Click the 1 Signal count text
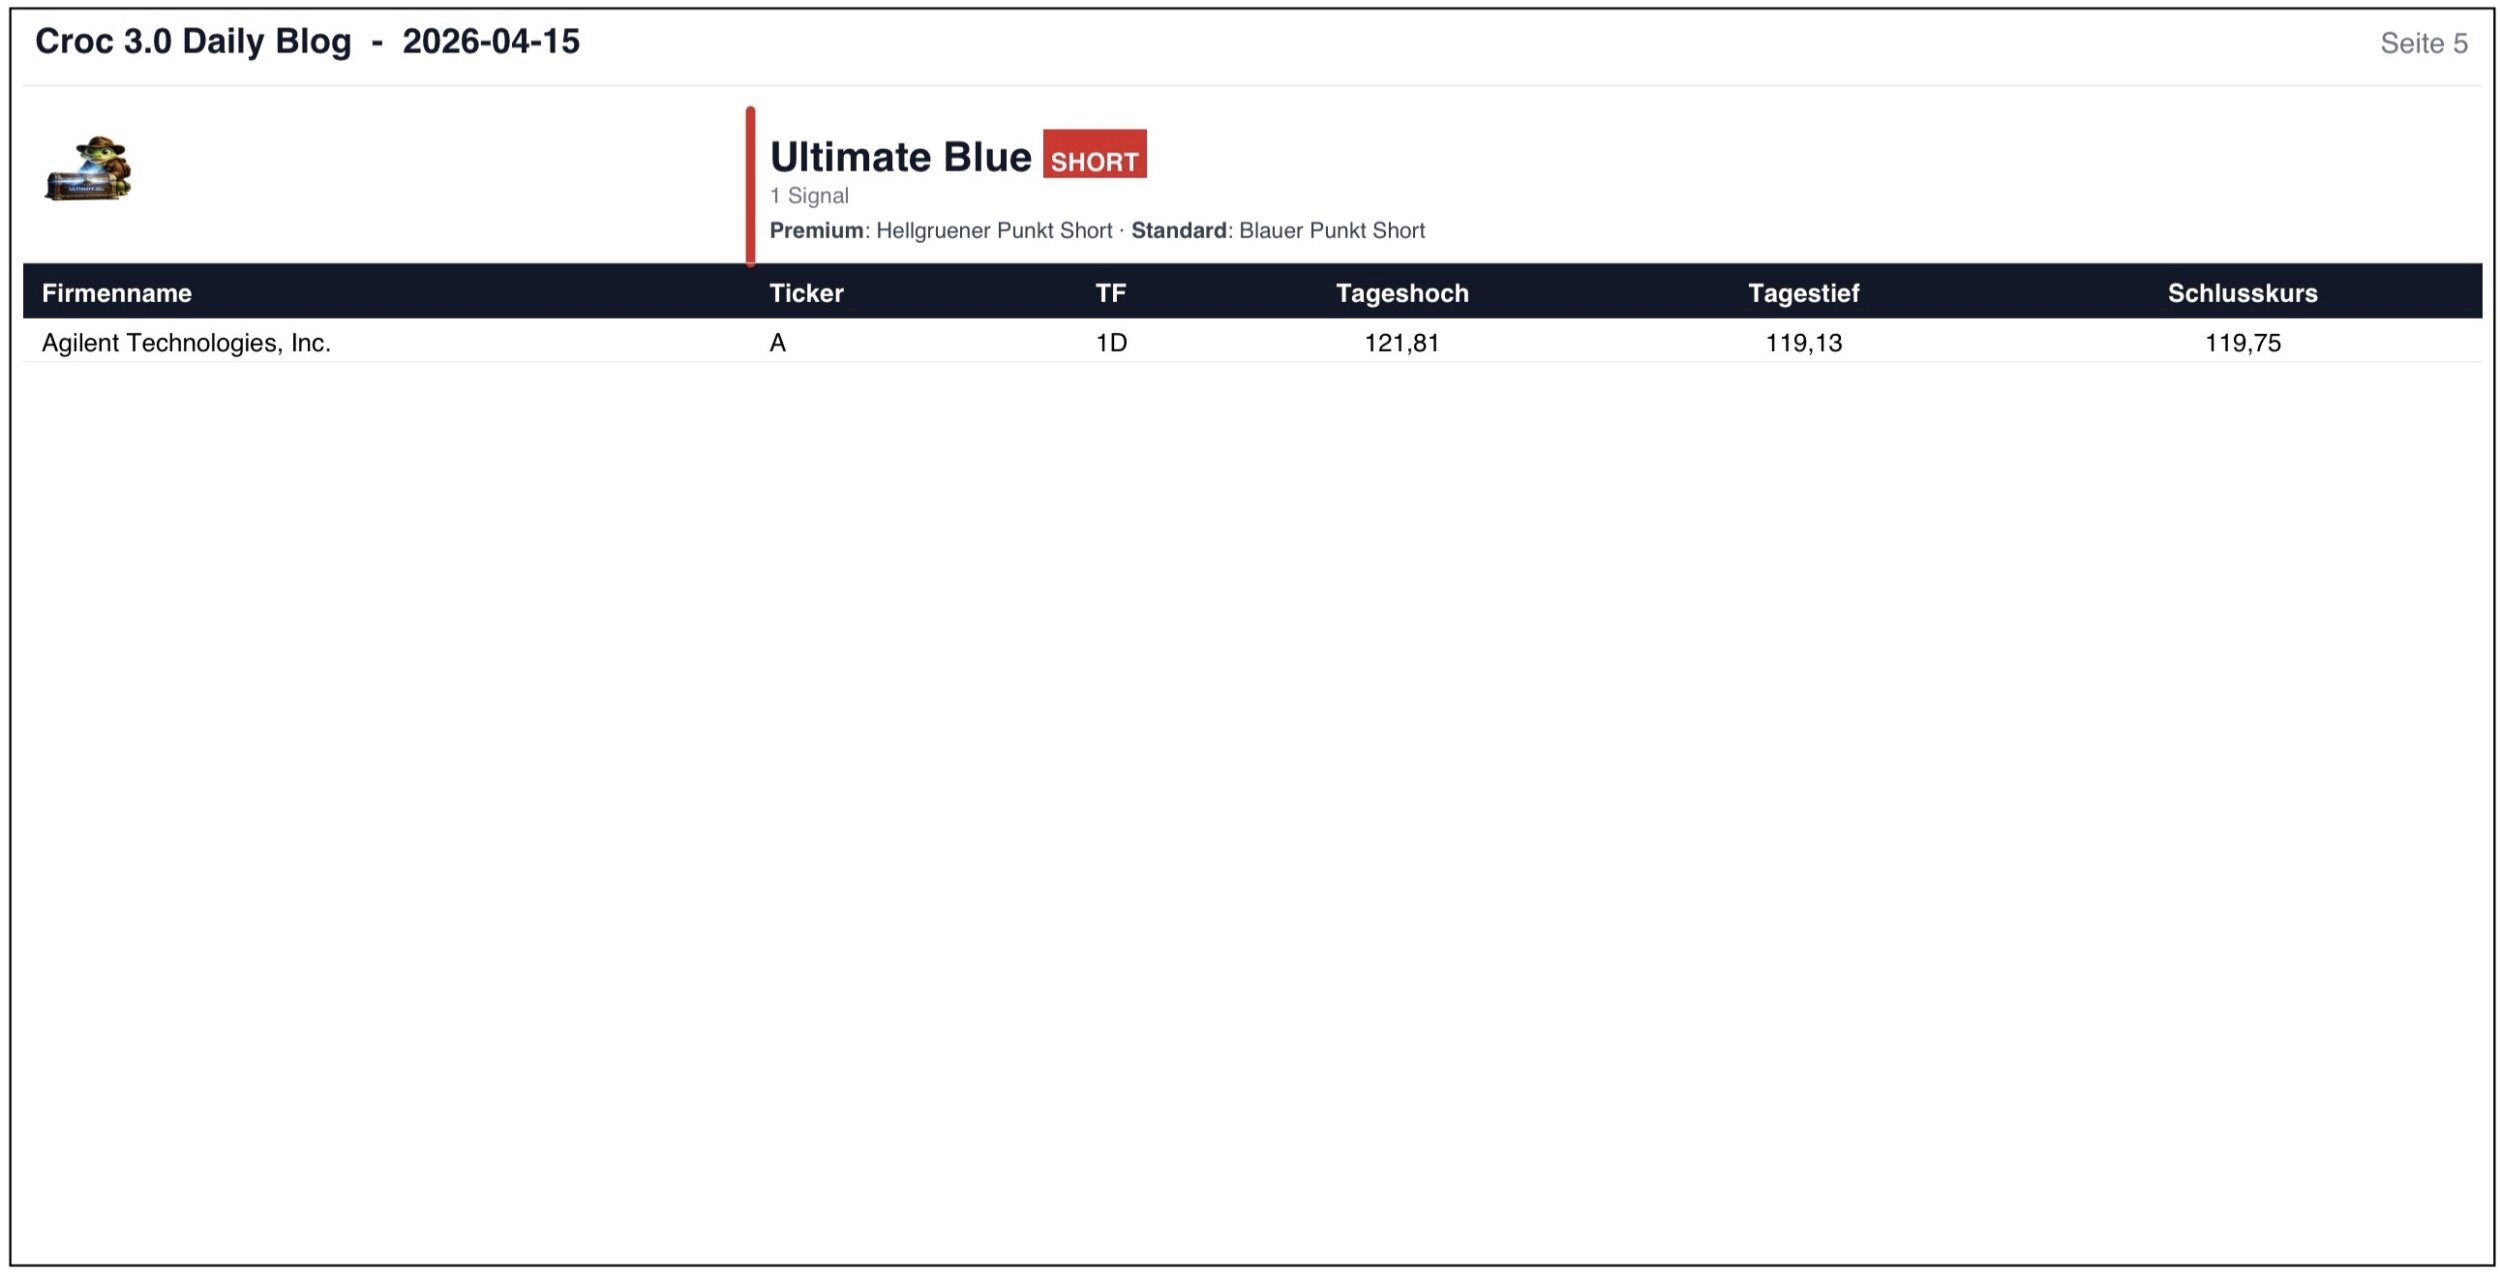2500x1272 pixels. pyautogui.click(x=809, y=196)
